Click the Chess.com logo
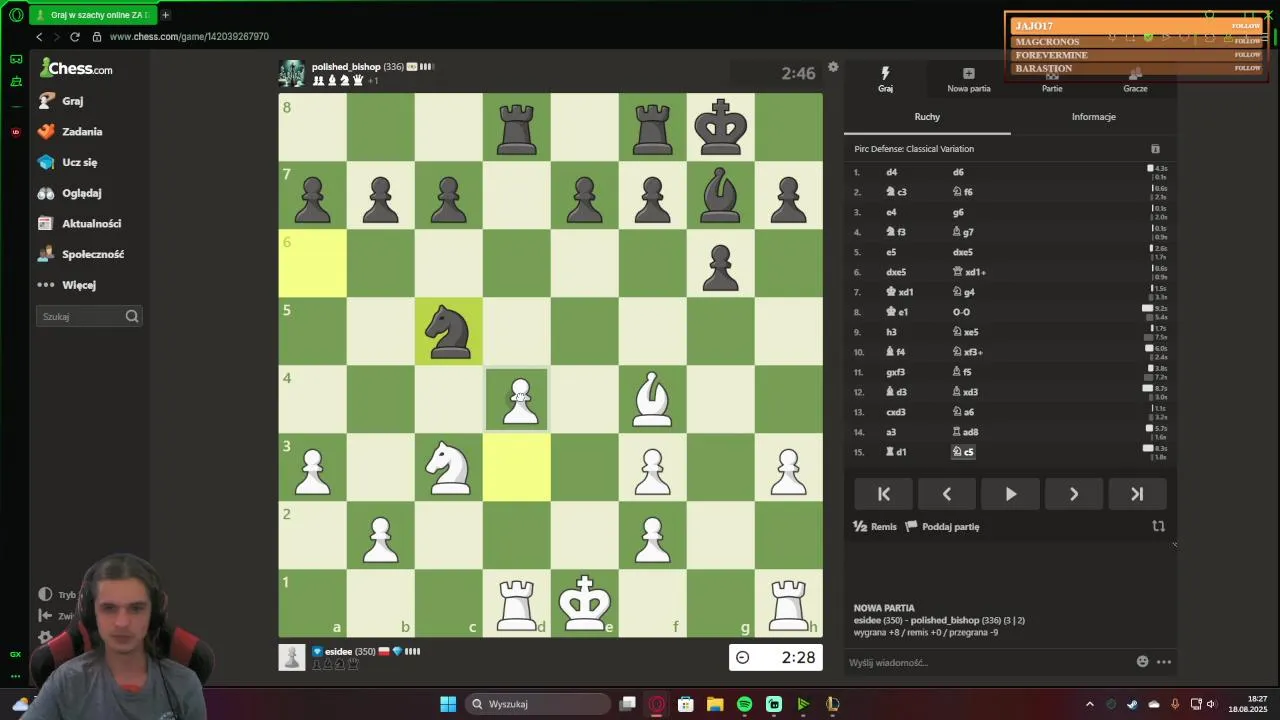This screenshot has width=1280, height=720. pyautogui.click(x=76, y=68)
